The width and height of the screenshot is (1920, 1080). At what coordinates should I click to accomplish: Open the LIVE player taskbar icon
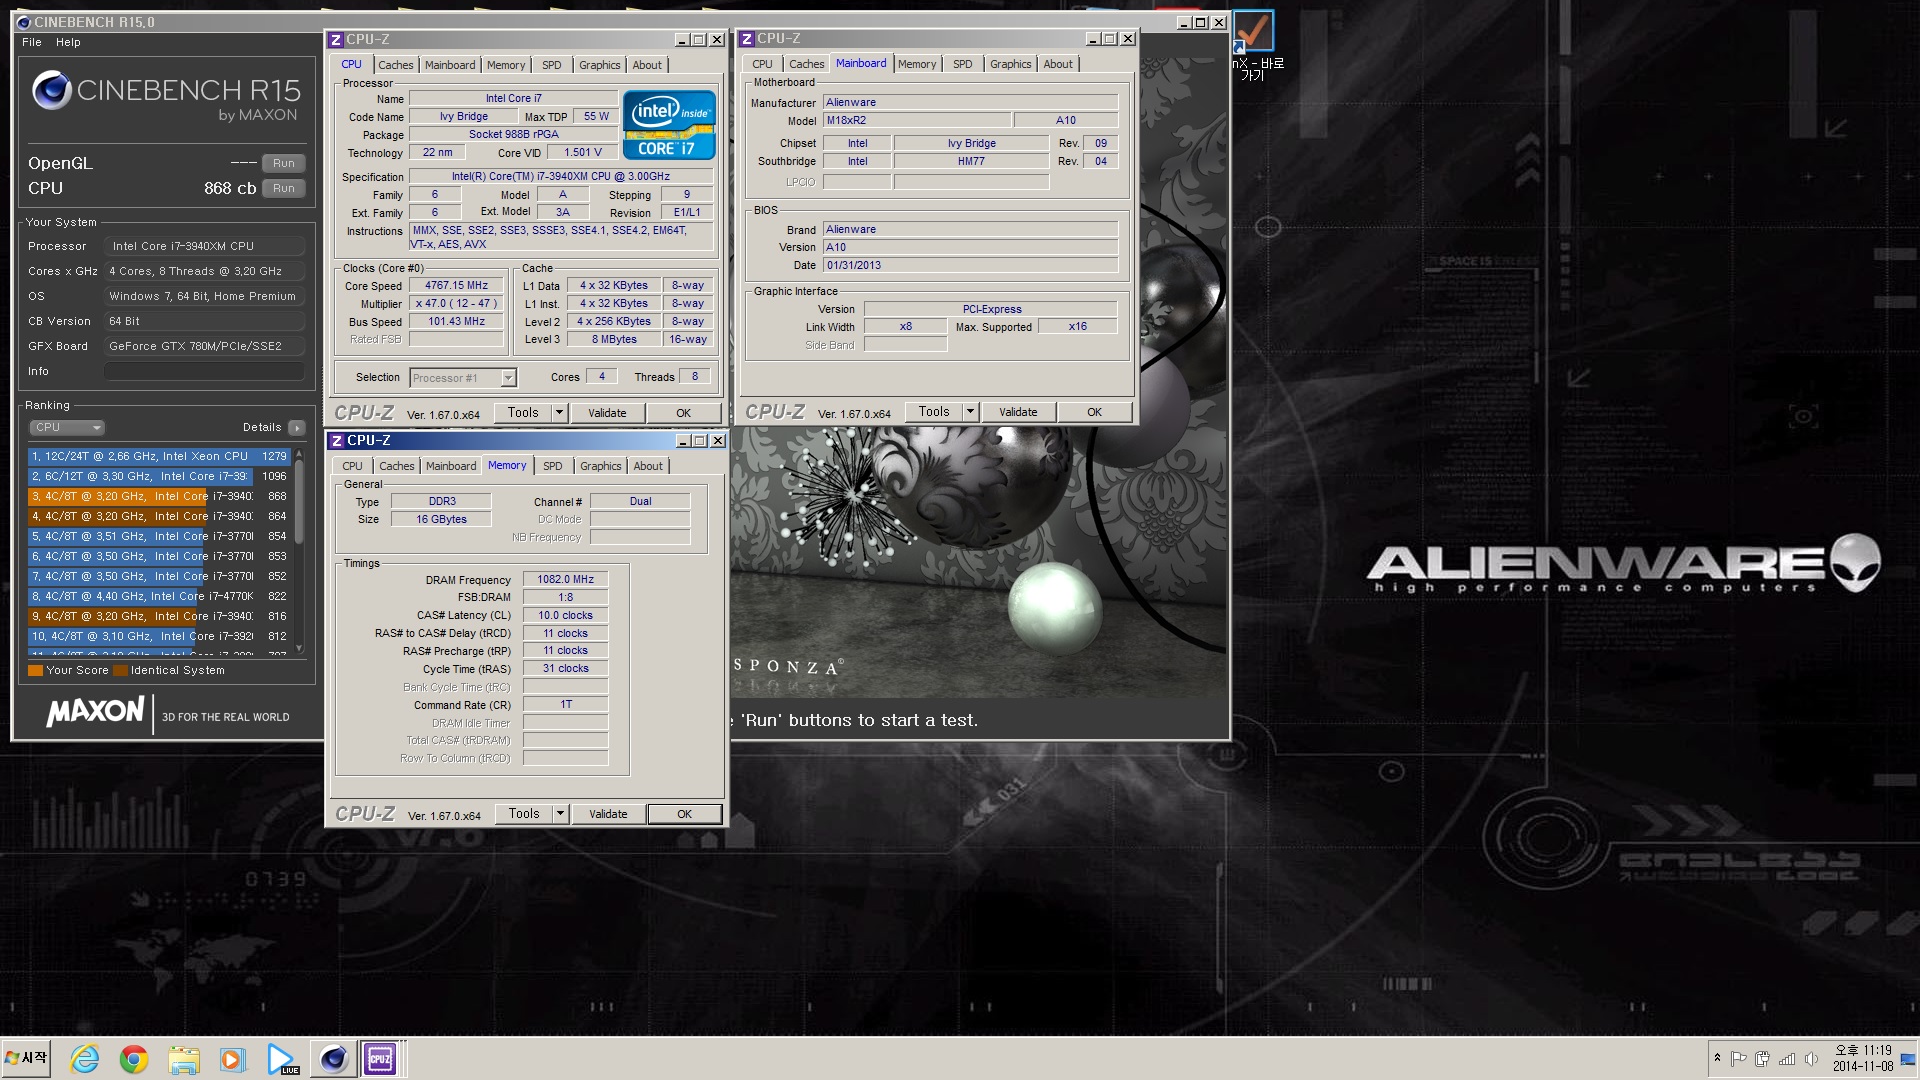(x=282, y=1059)
